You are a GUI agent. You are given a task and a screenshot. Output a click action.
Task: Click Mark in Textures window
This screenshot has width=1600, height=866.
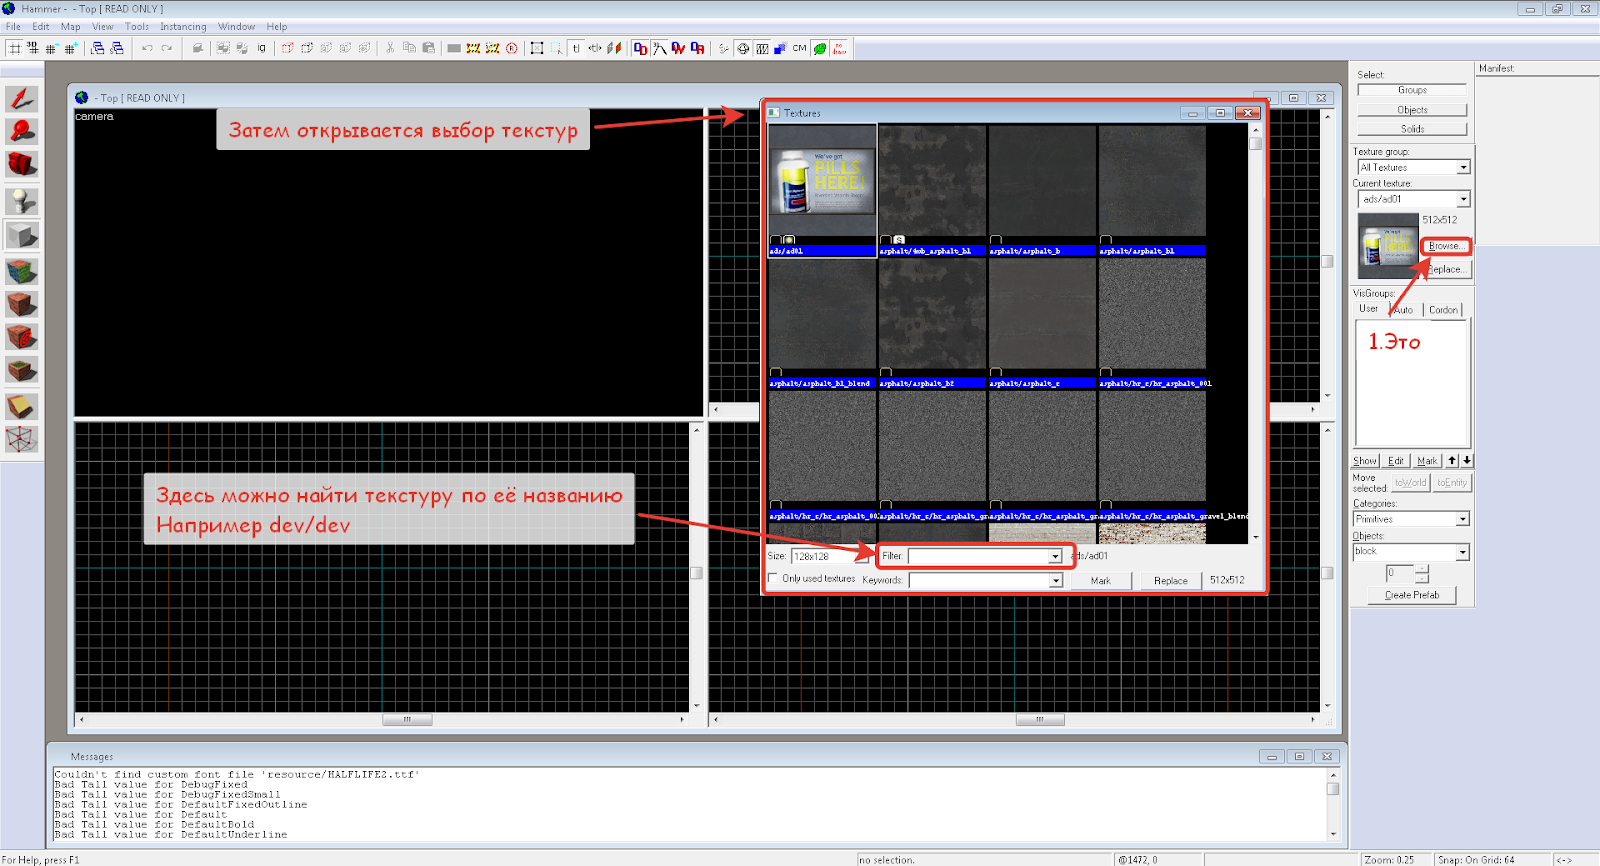pyautogui.click(x=1101, y=581)
